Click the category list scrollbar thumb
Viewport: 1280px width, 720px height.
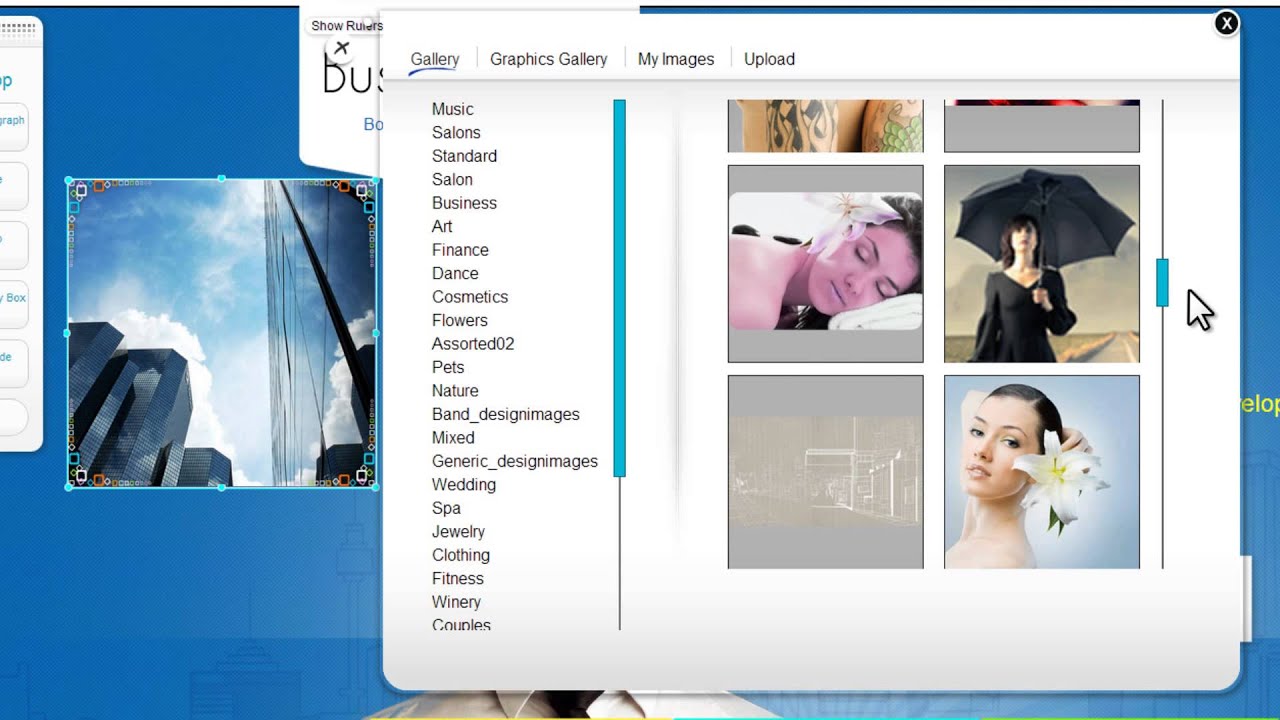620,288
